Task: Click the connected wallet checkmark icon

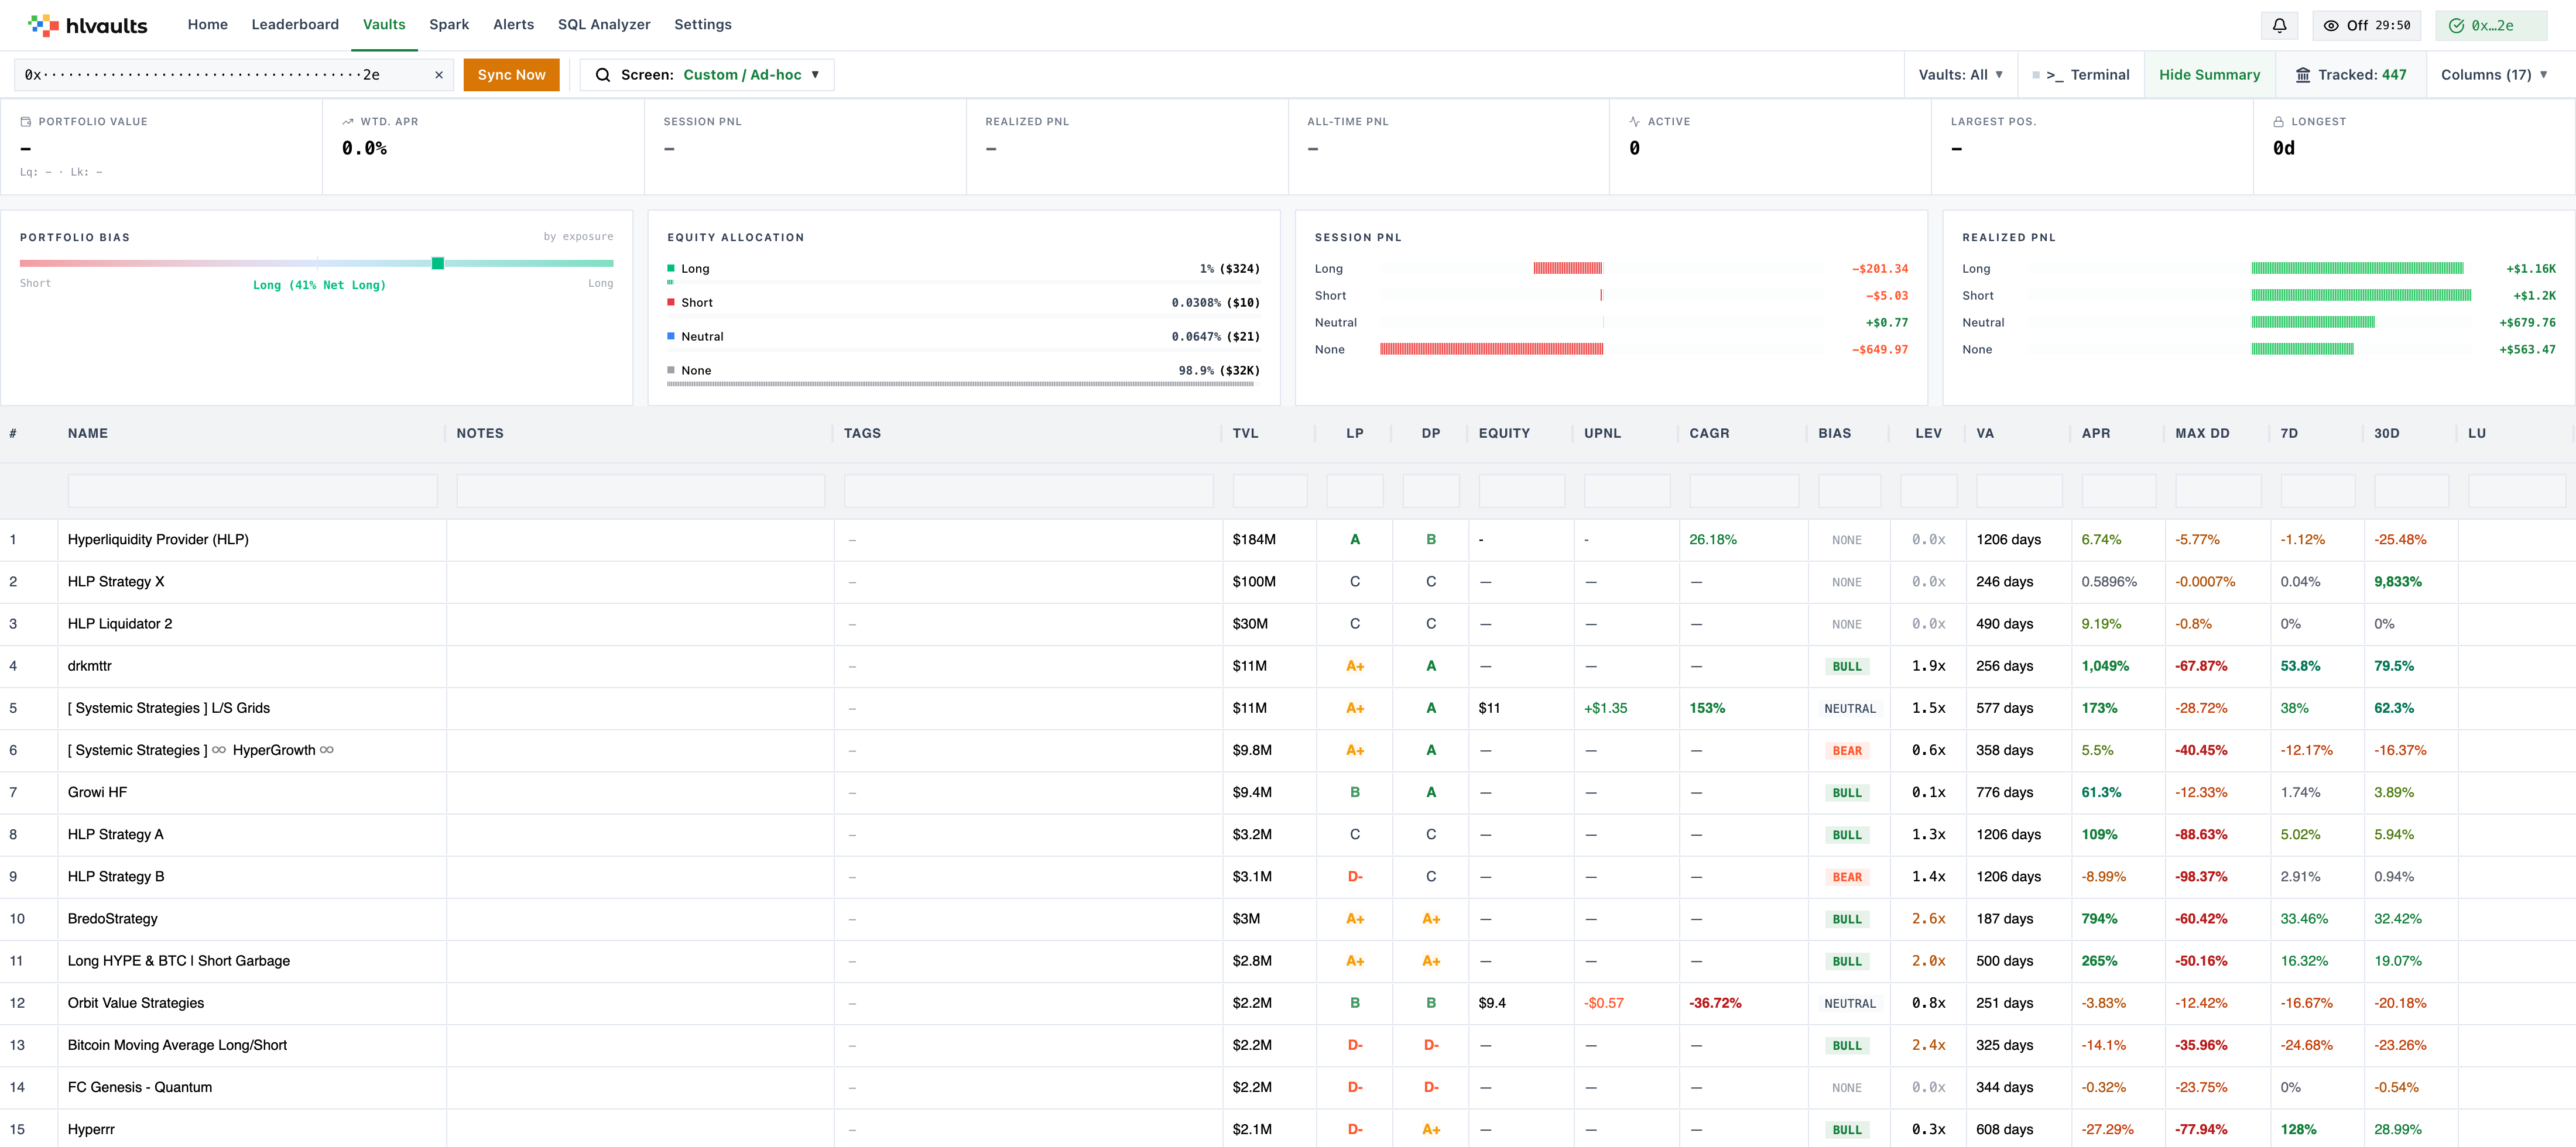Action: point(2456,26)
